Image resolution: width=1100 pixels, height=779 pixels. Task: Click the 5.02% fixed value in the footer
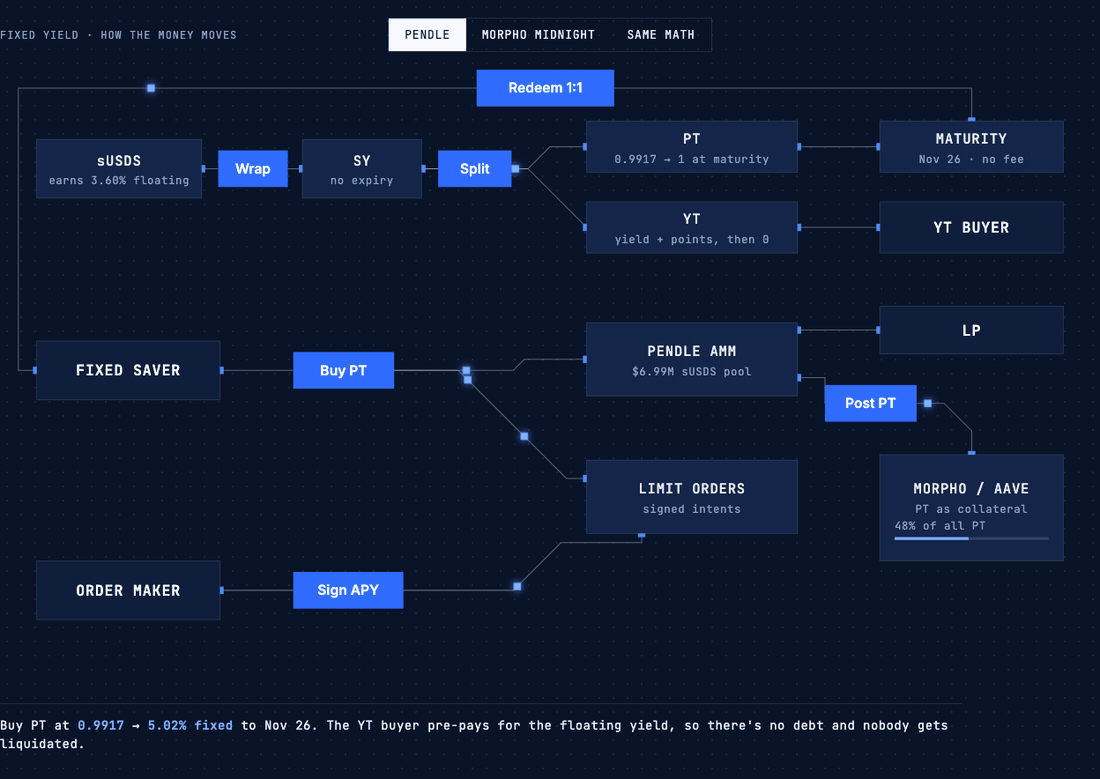(x=190, y=725)
